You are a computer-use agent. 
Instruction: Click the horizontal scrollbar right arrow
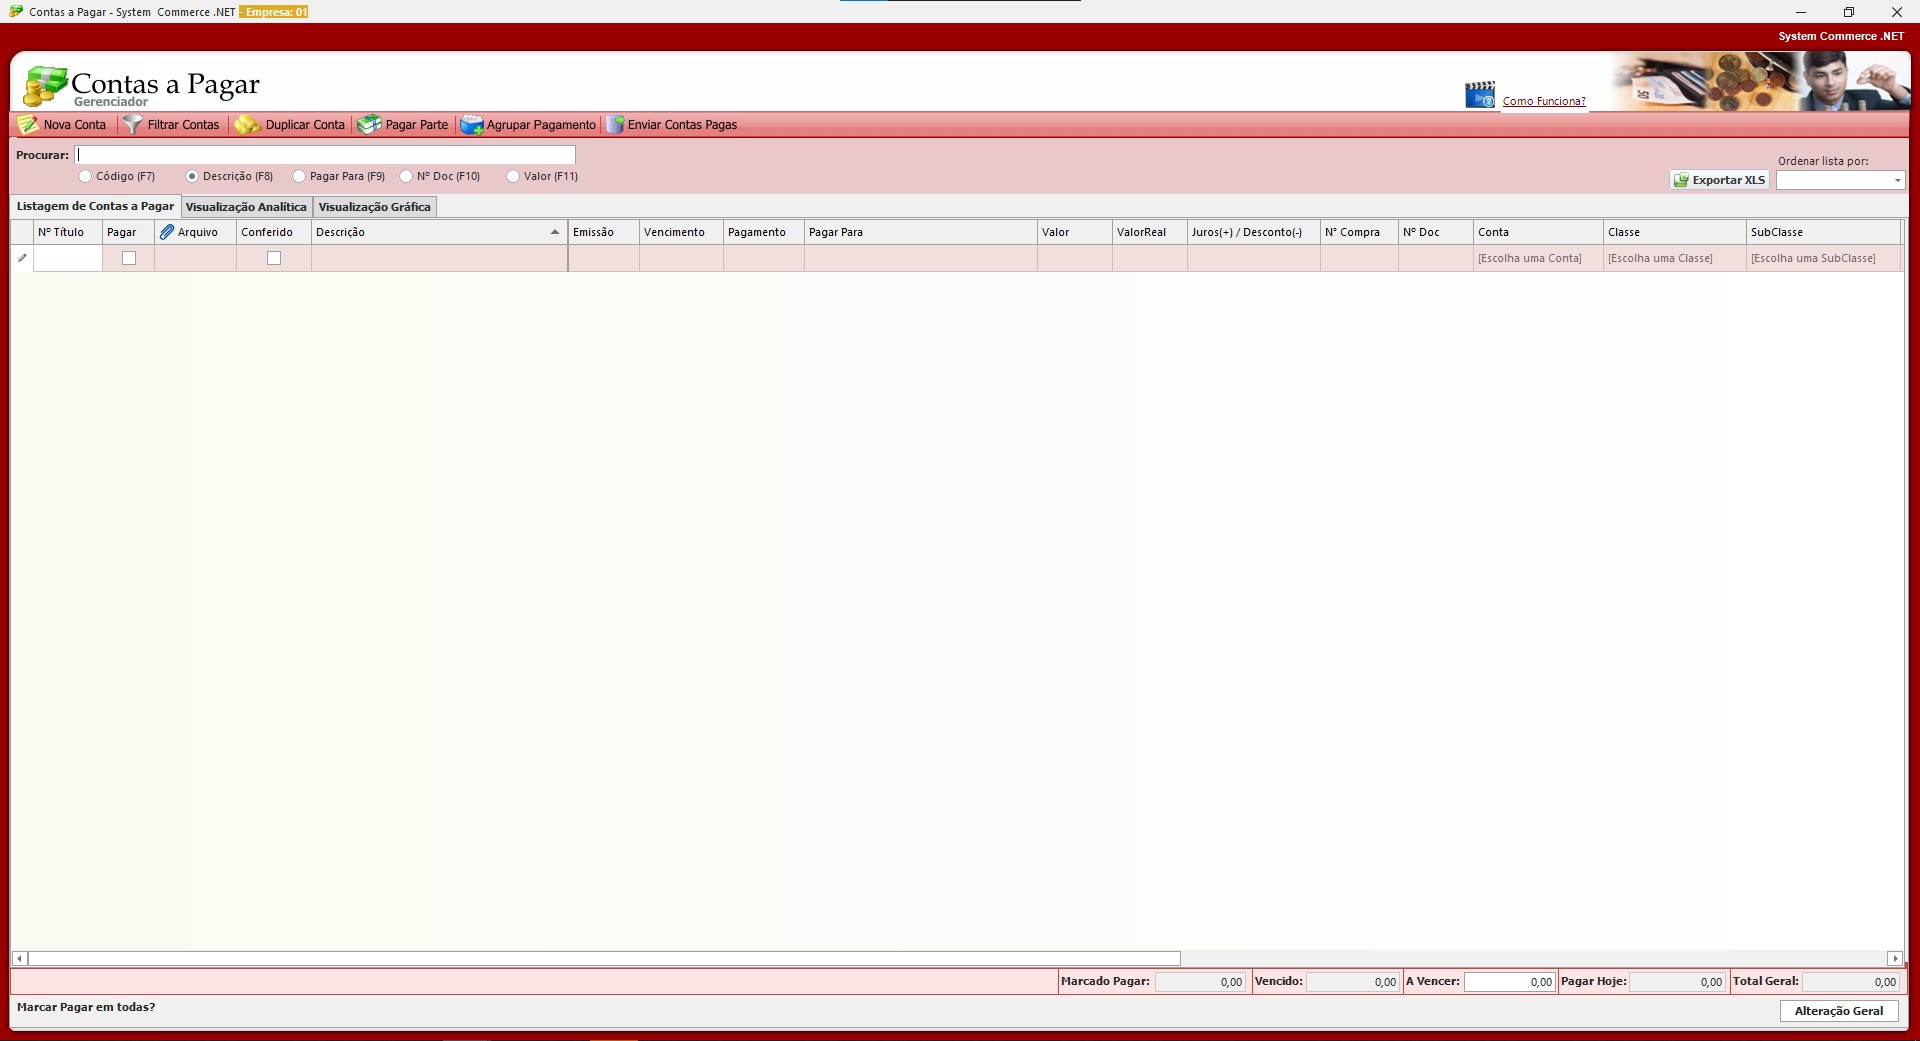1894,958
